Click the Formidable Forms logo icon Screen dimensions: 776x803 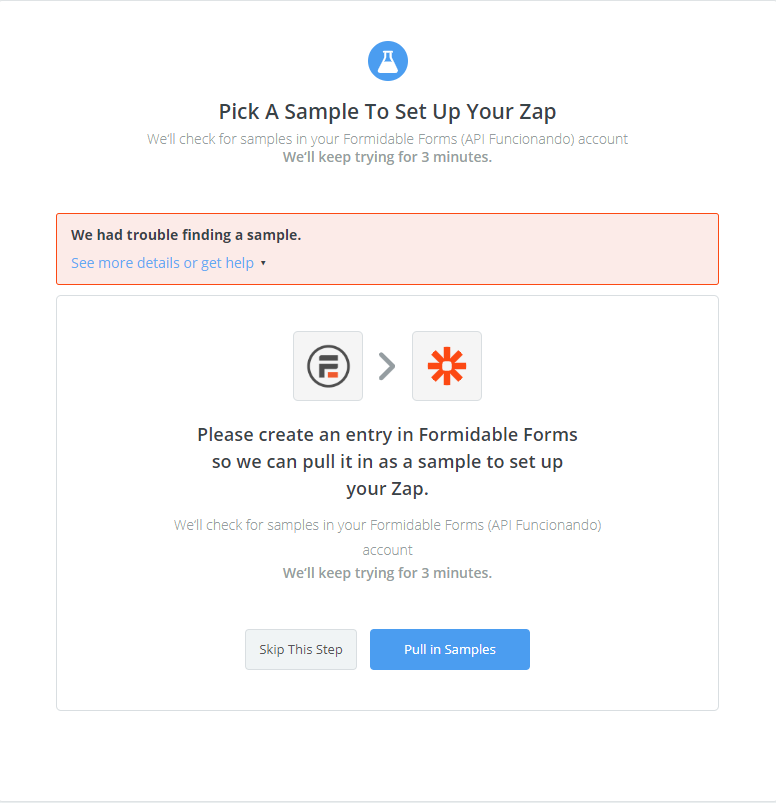pyautogui.click(x=328, y=366)
